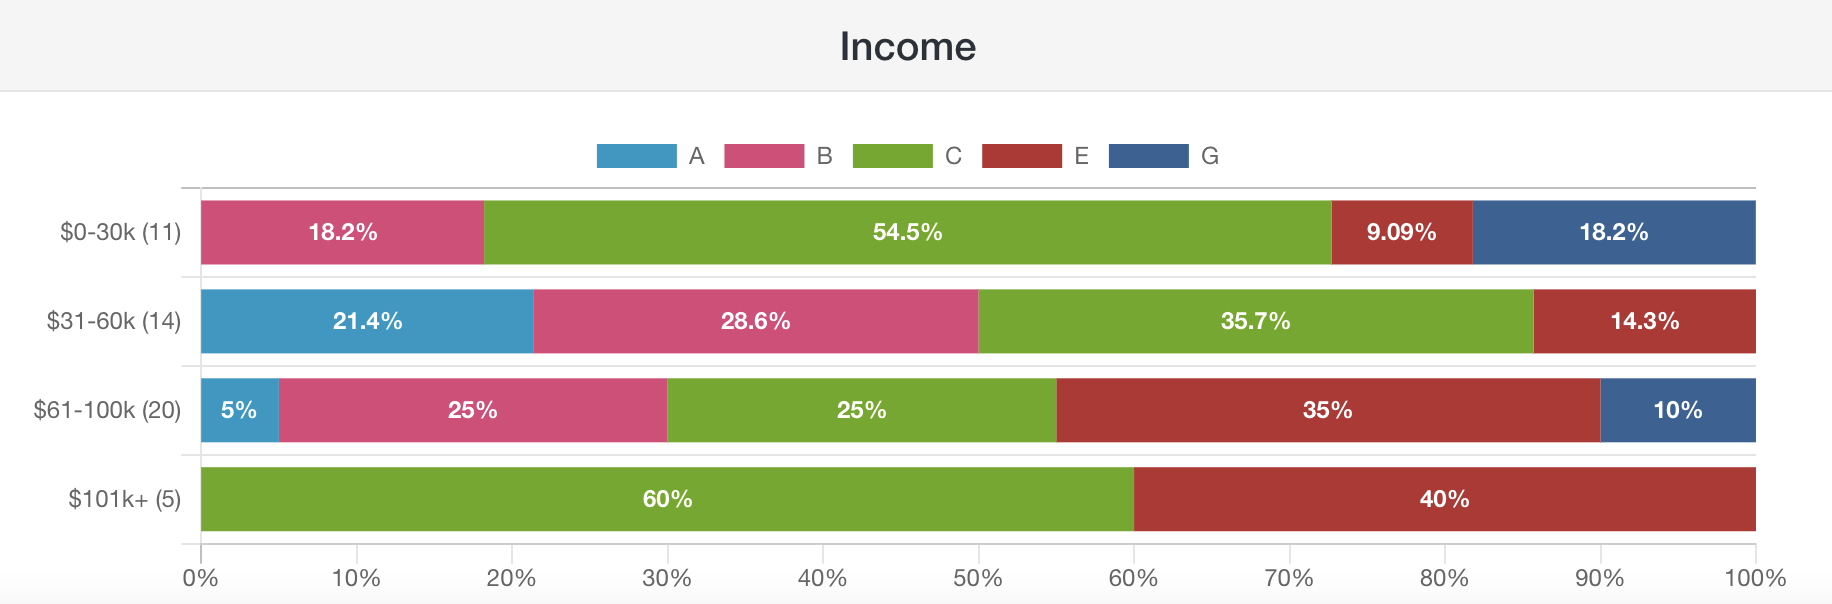
Task: Click the $0-30k (11) axis label
Action: click(120, 232)
